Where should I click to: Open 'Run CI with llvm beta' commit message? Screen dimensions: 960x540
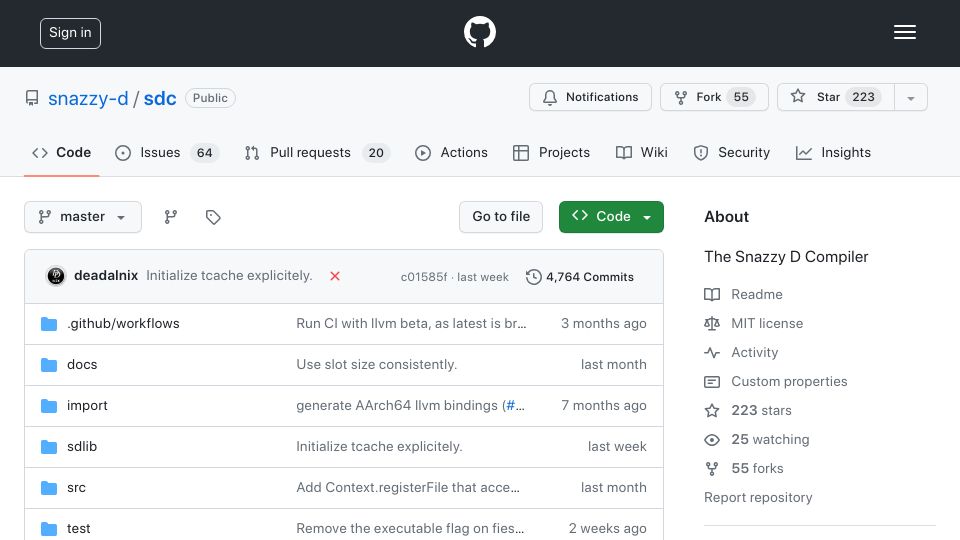tap(411, 323)
